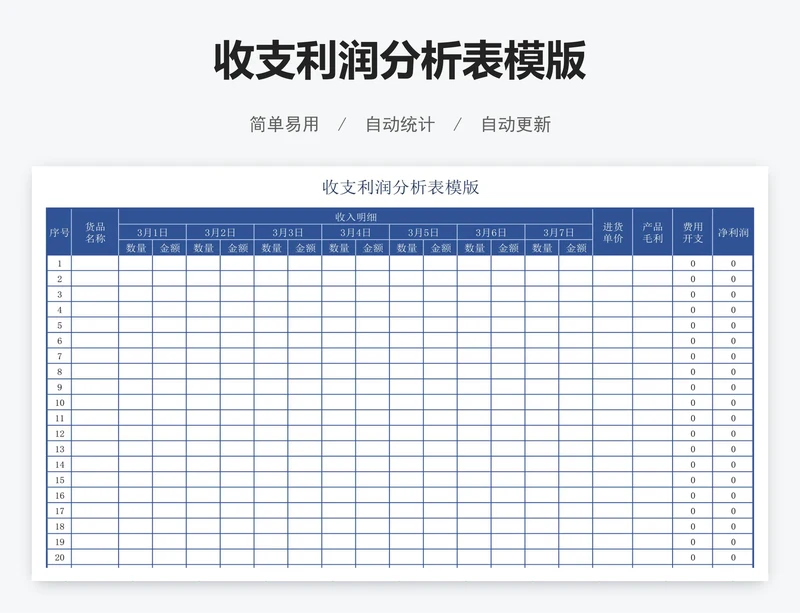Click 数量 header under 3月1日
Screen dimensions: 800x613
pos(136,248)
